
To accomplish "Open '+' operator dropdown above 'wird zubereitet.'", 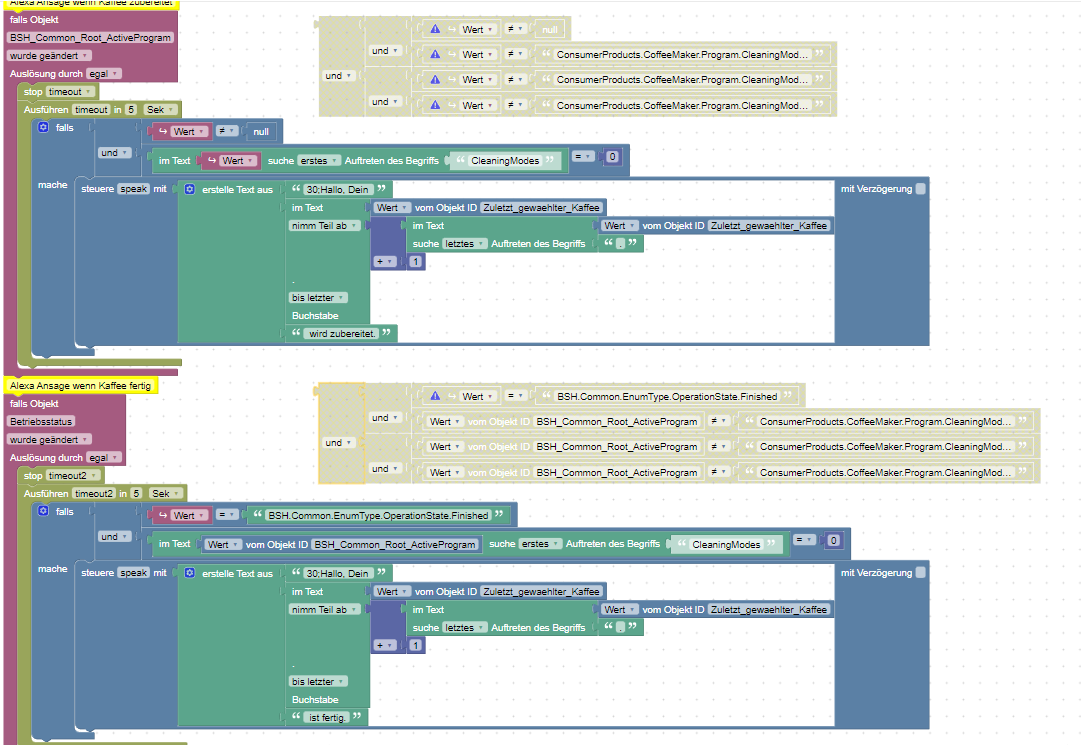I will coord(384,261).
